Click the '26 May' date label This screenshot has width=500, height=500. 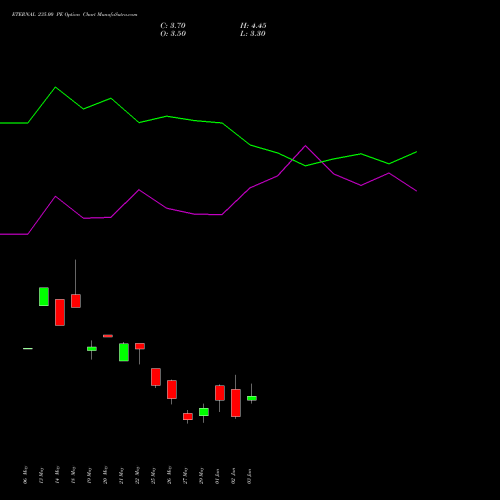tap(170, 475)
